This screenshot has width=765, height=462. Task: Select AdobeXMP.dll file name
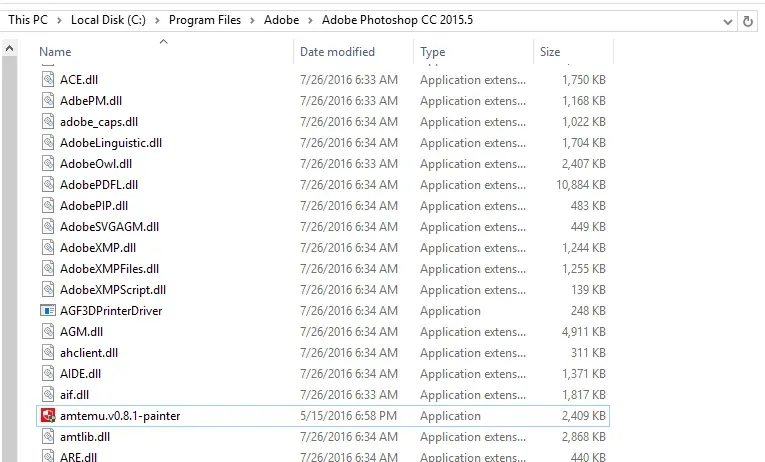(x=98, y=247)
